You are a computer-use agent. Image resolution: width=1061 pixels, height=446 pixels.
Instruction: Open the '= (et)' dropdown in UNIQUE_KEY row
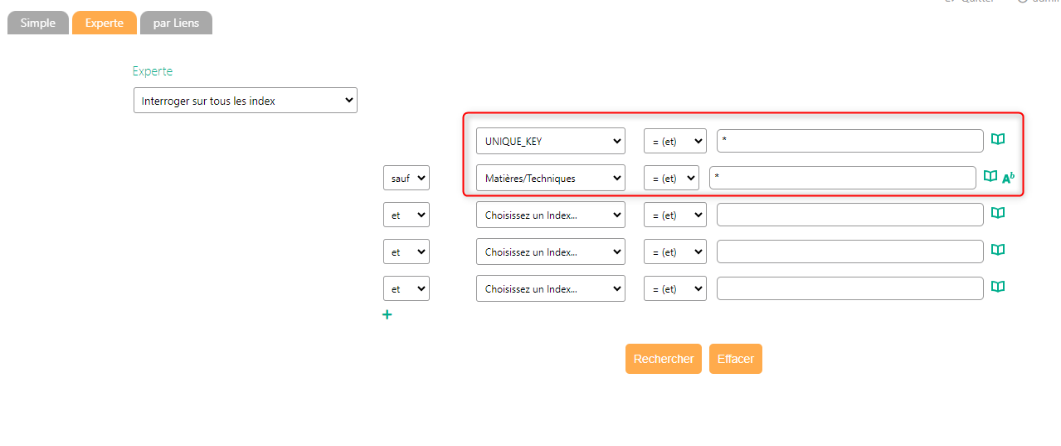(x=674, y=141)
